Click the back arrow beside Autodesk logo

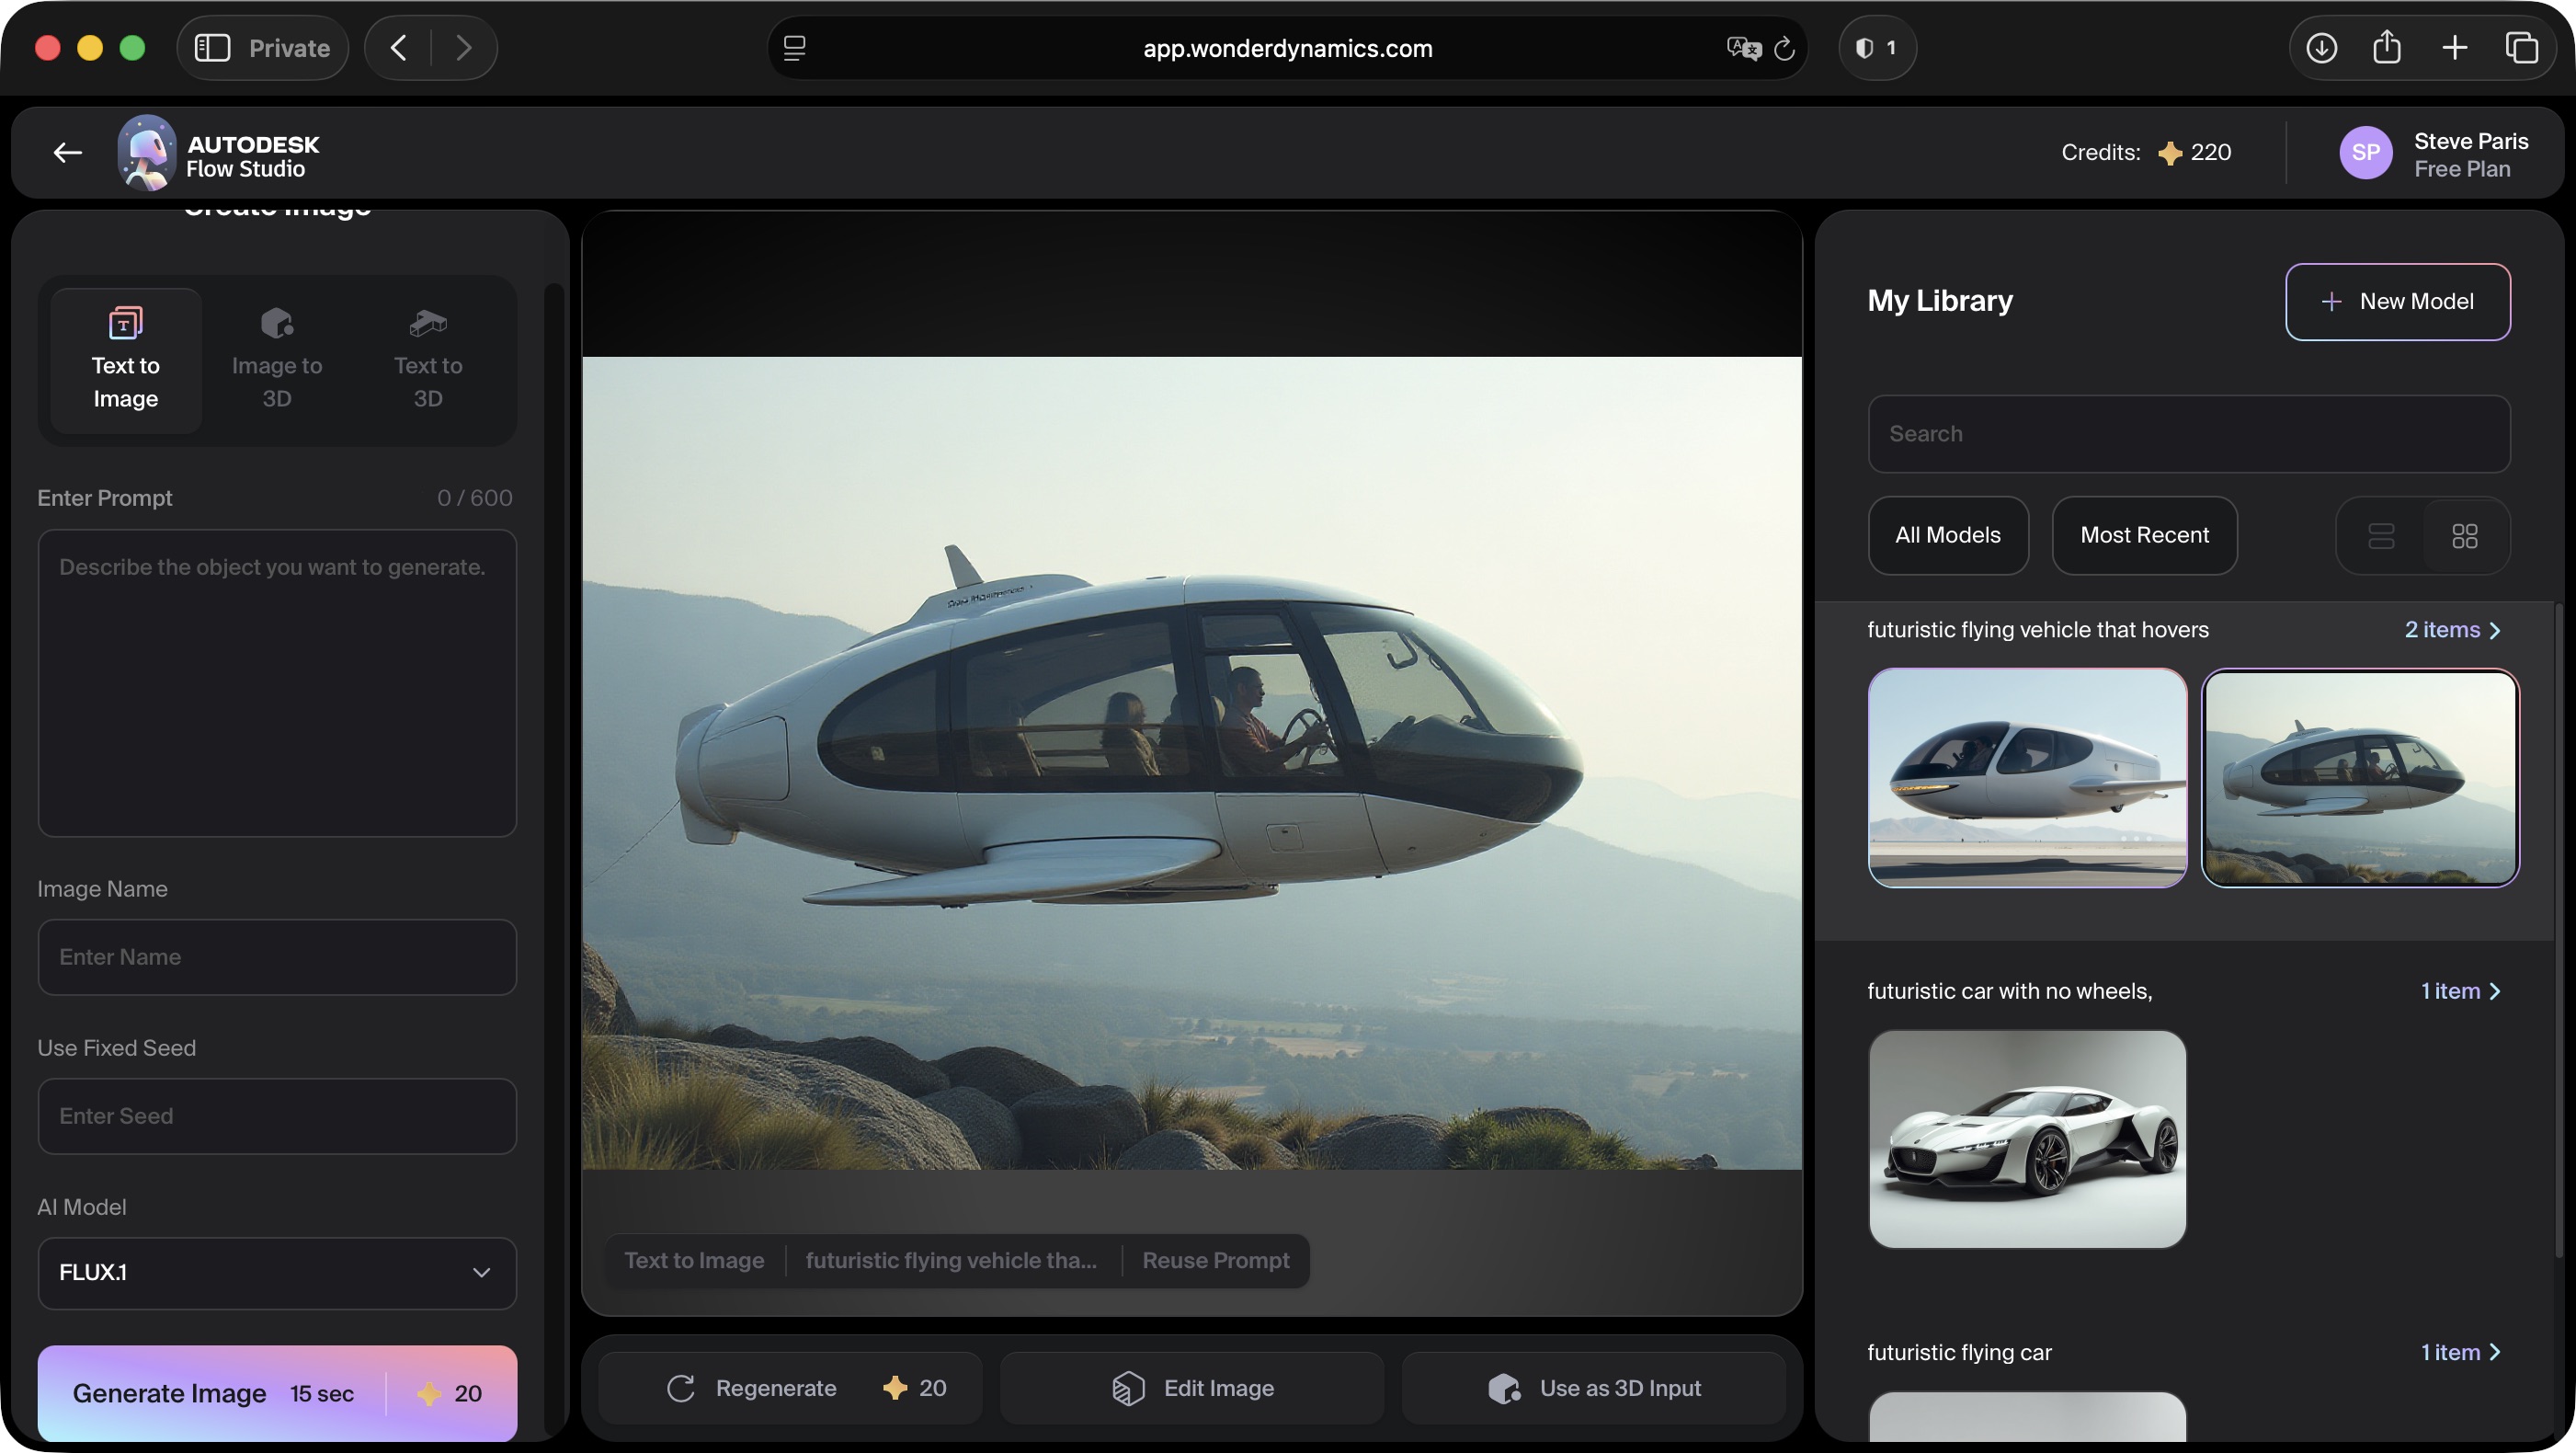pos(67,153)
